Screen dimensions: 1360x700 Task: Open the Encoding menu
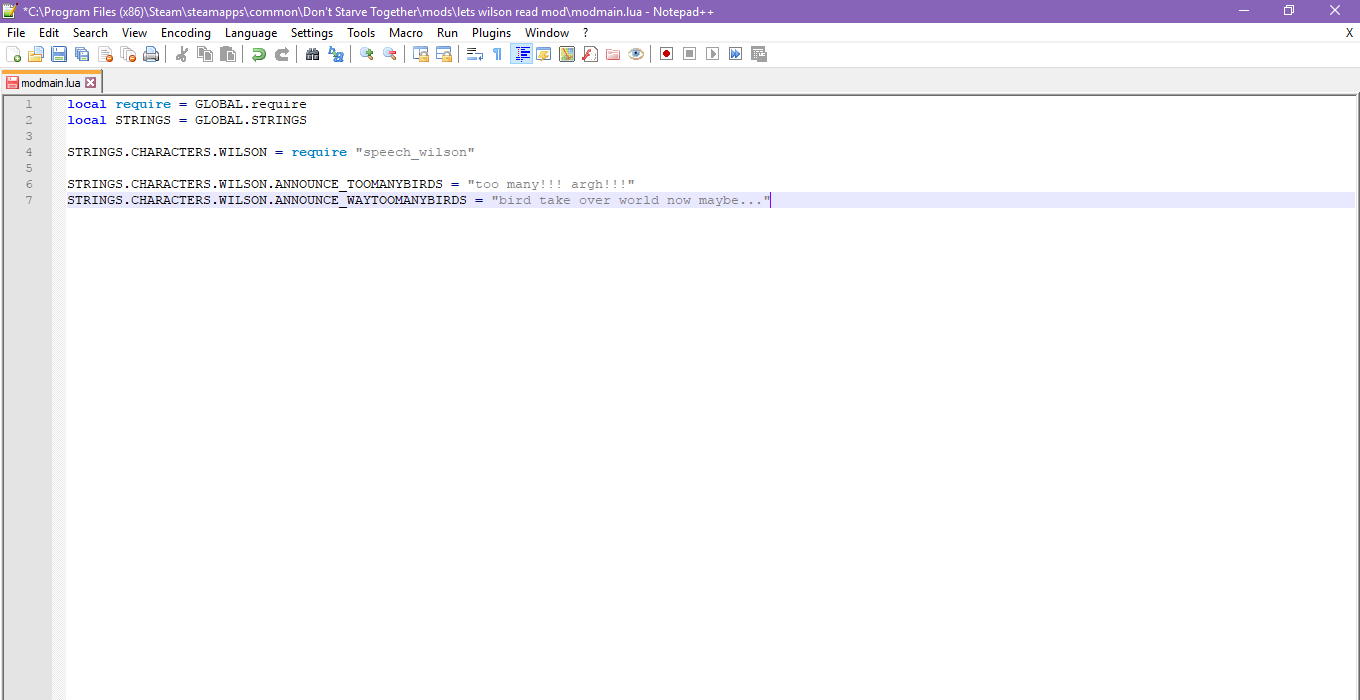[x=185, y=33]
